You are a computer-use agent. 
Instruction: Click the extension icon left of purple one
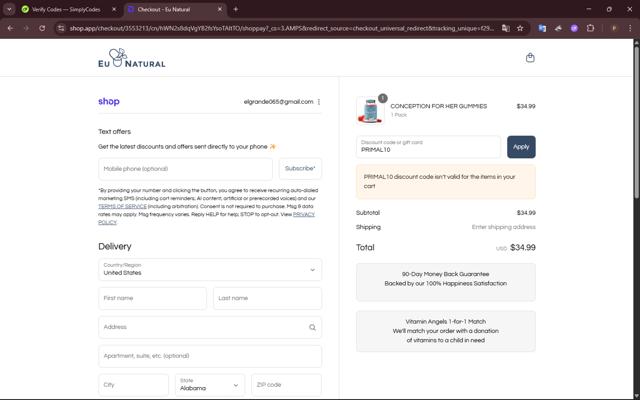click(558, 28)
